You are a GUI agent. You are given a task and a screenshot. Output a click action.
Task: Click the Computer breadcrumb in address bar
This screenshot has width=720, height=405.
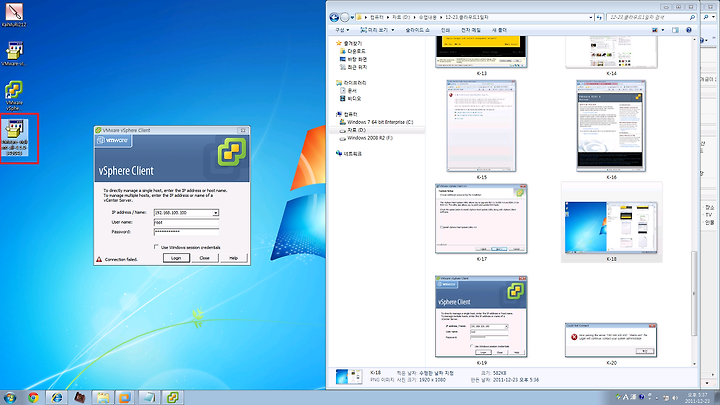377,17
